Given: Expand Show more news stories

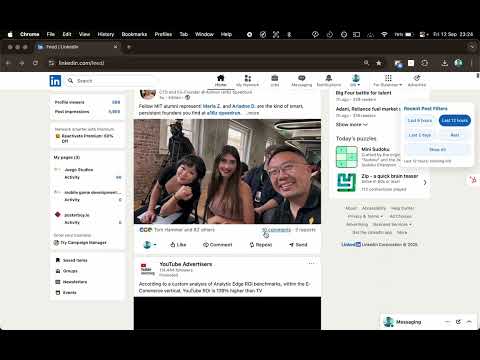Looking at the screenshot, I should tap(352, 124).
